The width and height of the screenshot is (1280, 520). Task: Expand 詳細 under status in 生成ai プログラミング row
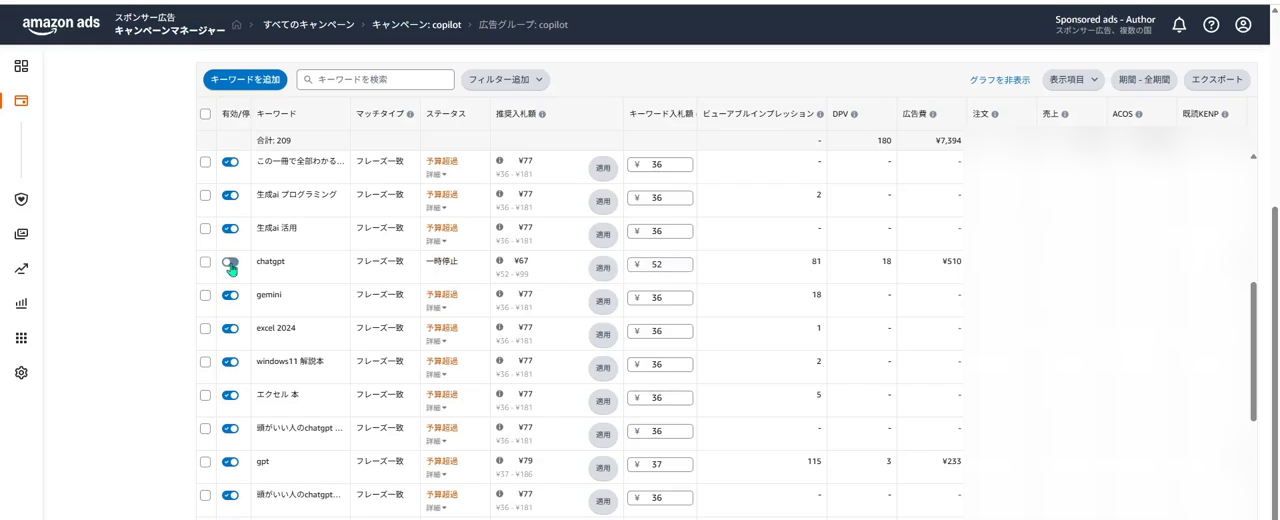tap(436, 208)
